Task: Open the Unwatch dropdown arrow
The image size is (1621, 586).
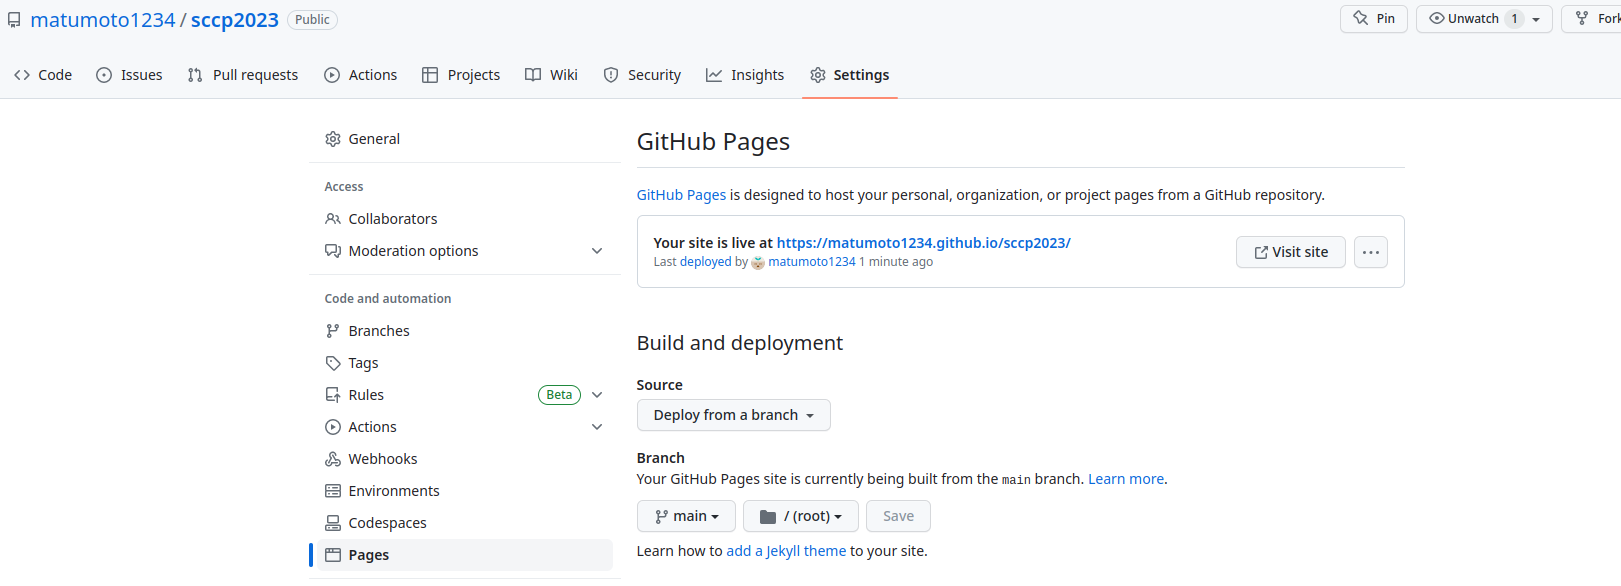Action: point(1536,19)
